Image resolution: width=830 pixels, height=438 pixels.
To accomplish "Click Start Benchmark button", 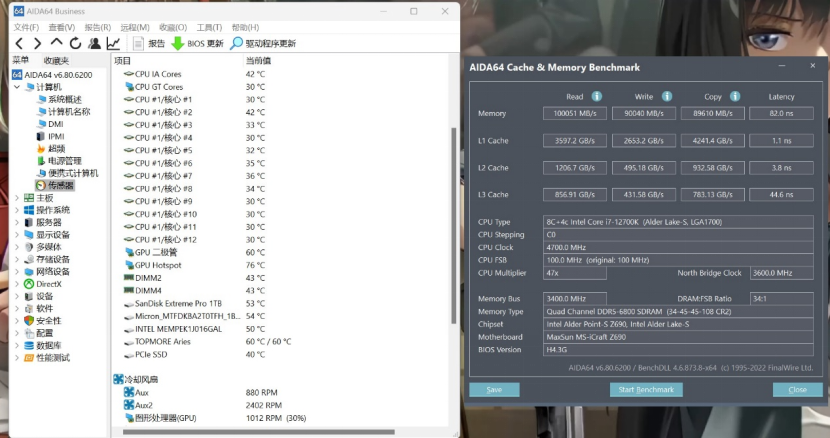I will 646,390.
